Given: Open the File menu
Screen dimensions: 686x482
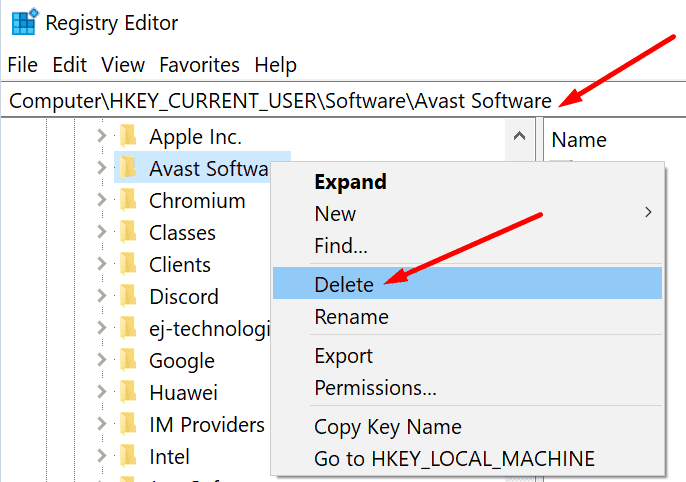Looking at the screenshot, I should coord(23,65).
